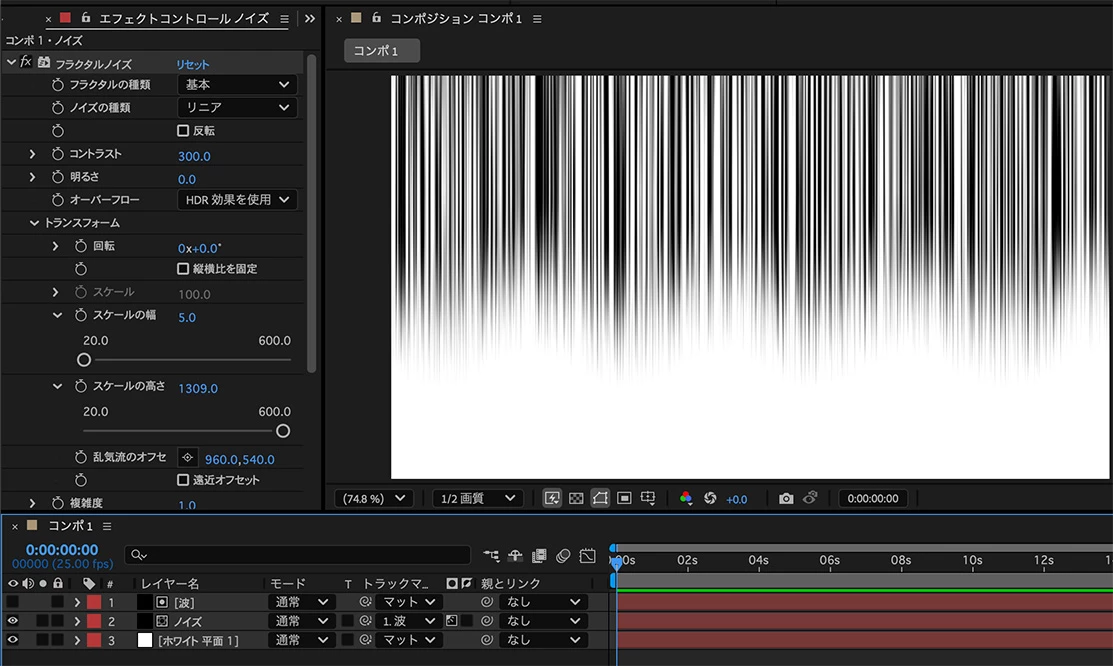Open show channel and color management icon
The image size is (1113, 666).
[686, 498]
